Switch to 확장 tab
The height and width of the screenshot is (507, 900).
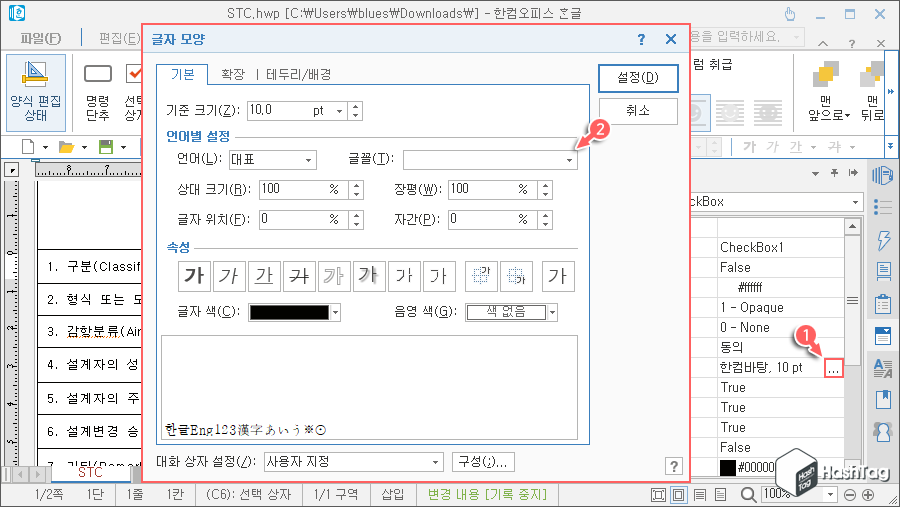pyautogui.click(x=233, y=75)
